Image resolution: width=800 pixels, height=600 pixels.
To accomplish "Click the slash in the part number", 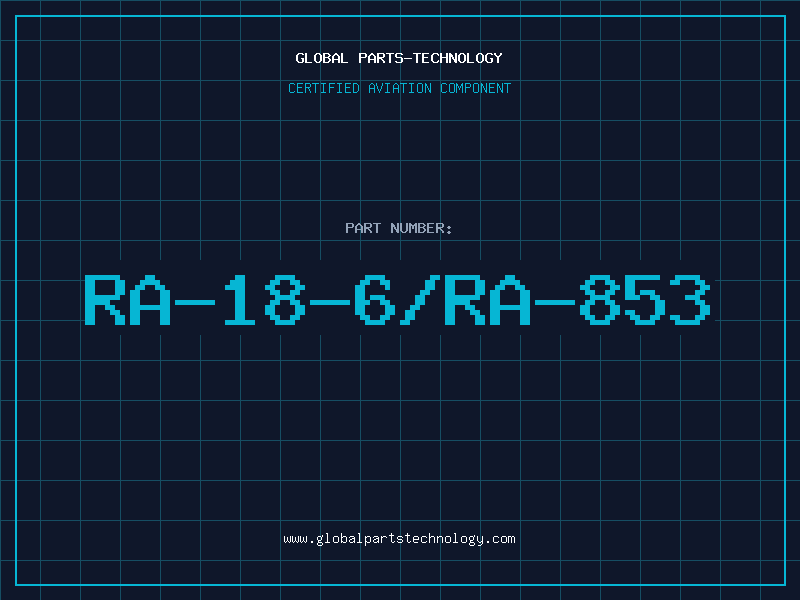I will pos(420,299).
